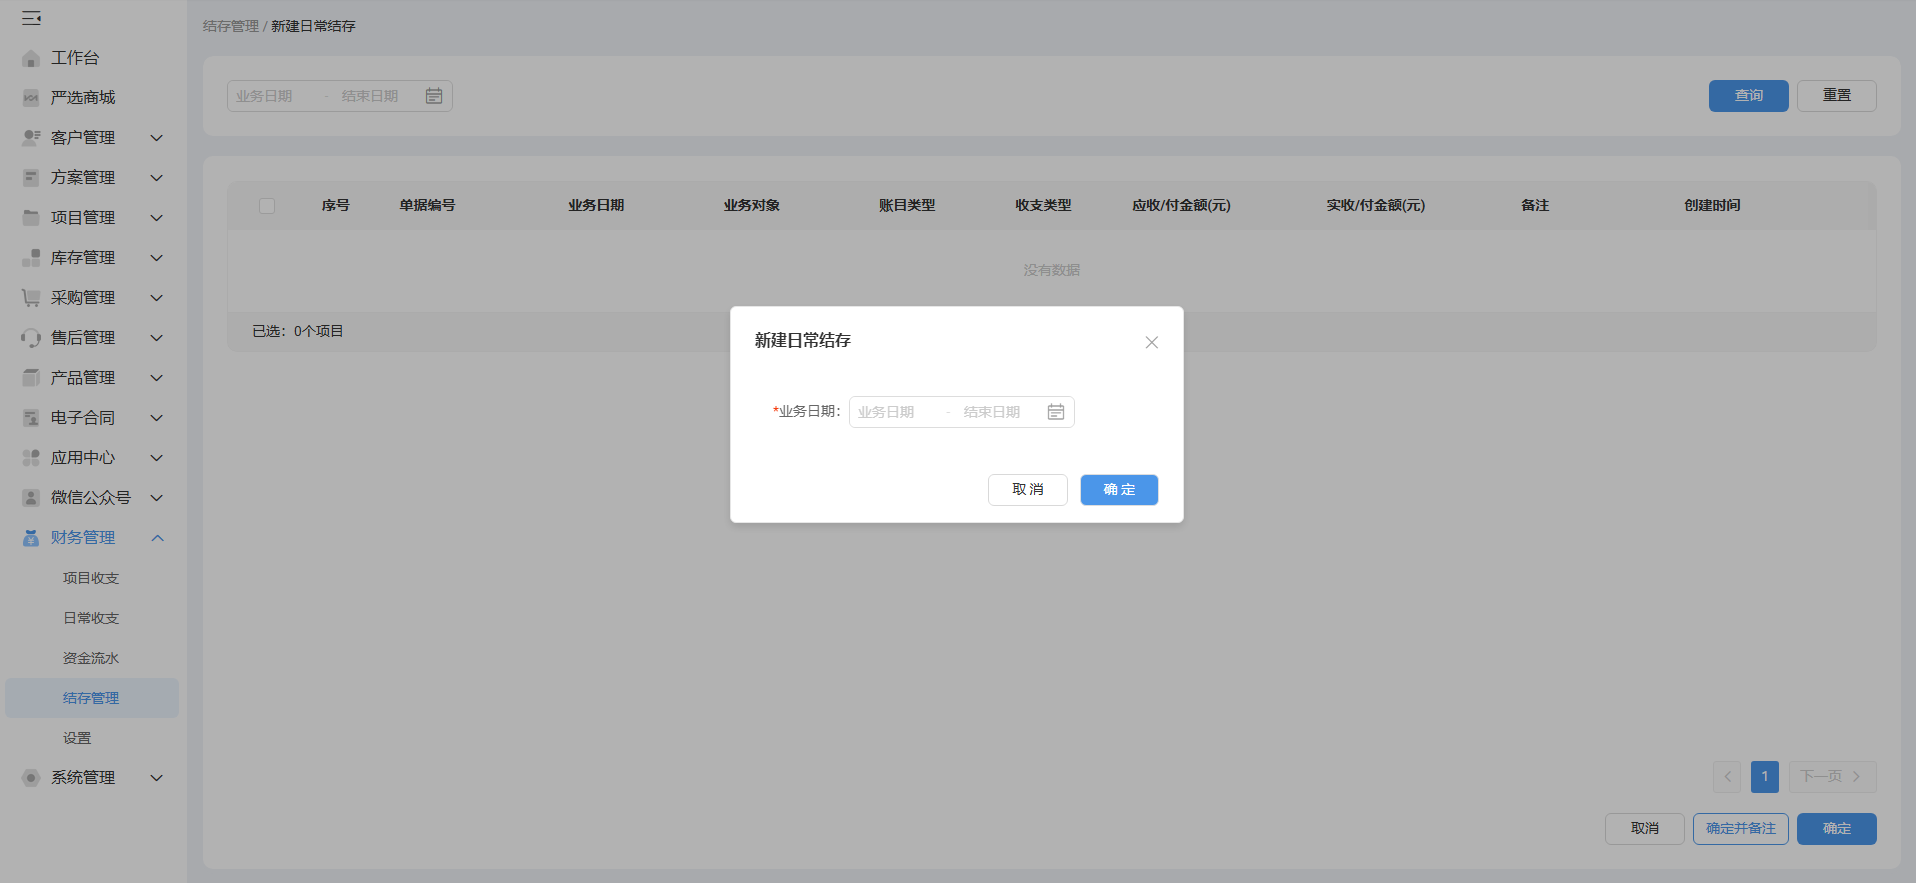
Task: Expand the 售后管理 chevron
Action: point(157,338)
